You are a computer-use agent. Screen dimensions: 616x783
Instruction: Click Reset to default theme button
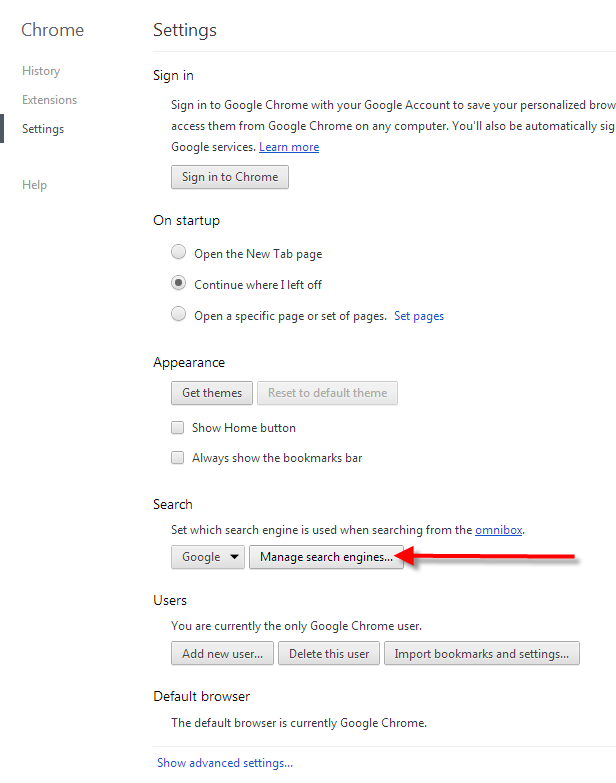point(327,393)
